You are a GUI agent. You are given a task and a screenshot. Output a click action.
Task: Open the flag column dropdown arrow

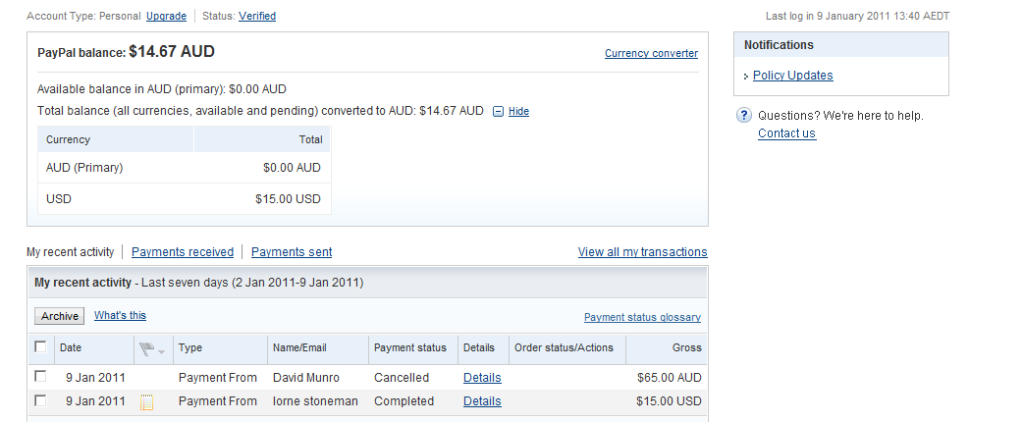click(161, 352)
